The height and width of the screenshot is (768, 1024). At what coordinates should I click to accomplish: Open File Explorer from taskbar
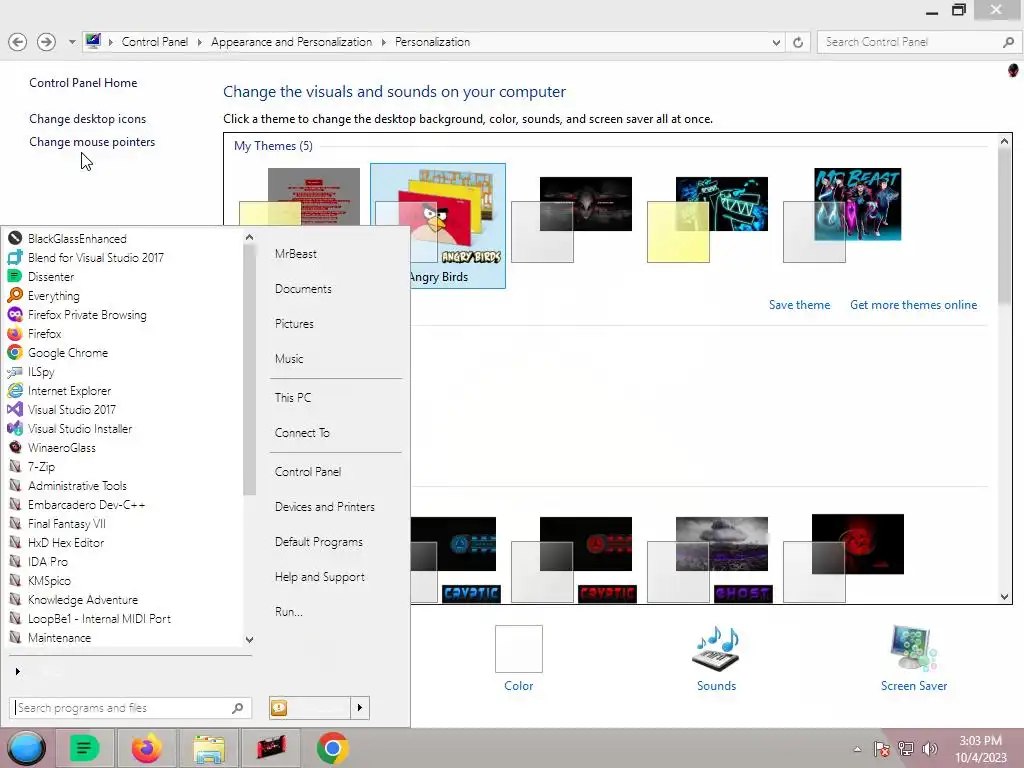coord(209,748)
